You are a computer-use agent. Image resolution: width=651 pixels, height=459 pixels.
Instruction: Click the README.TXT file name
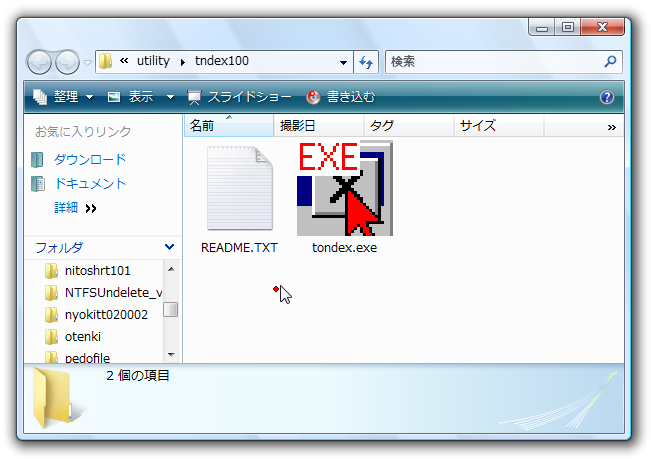pos(239,248)
